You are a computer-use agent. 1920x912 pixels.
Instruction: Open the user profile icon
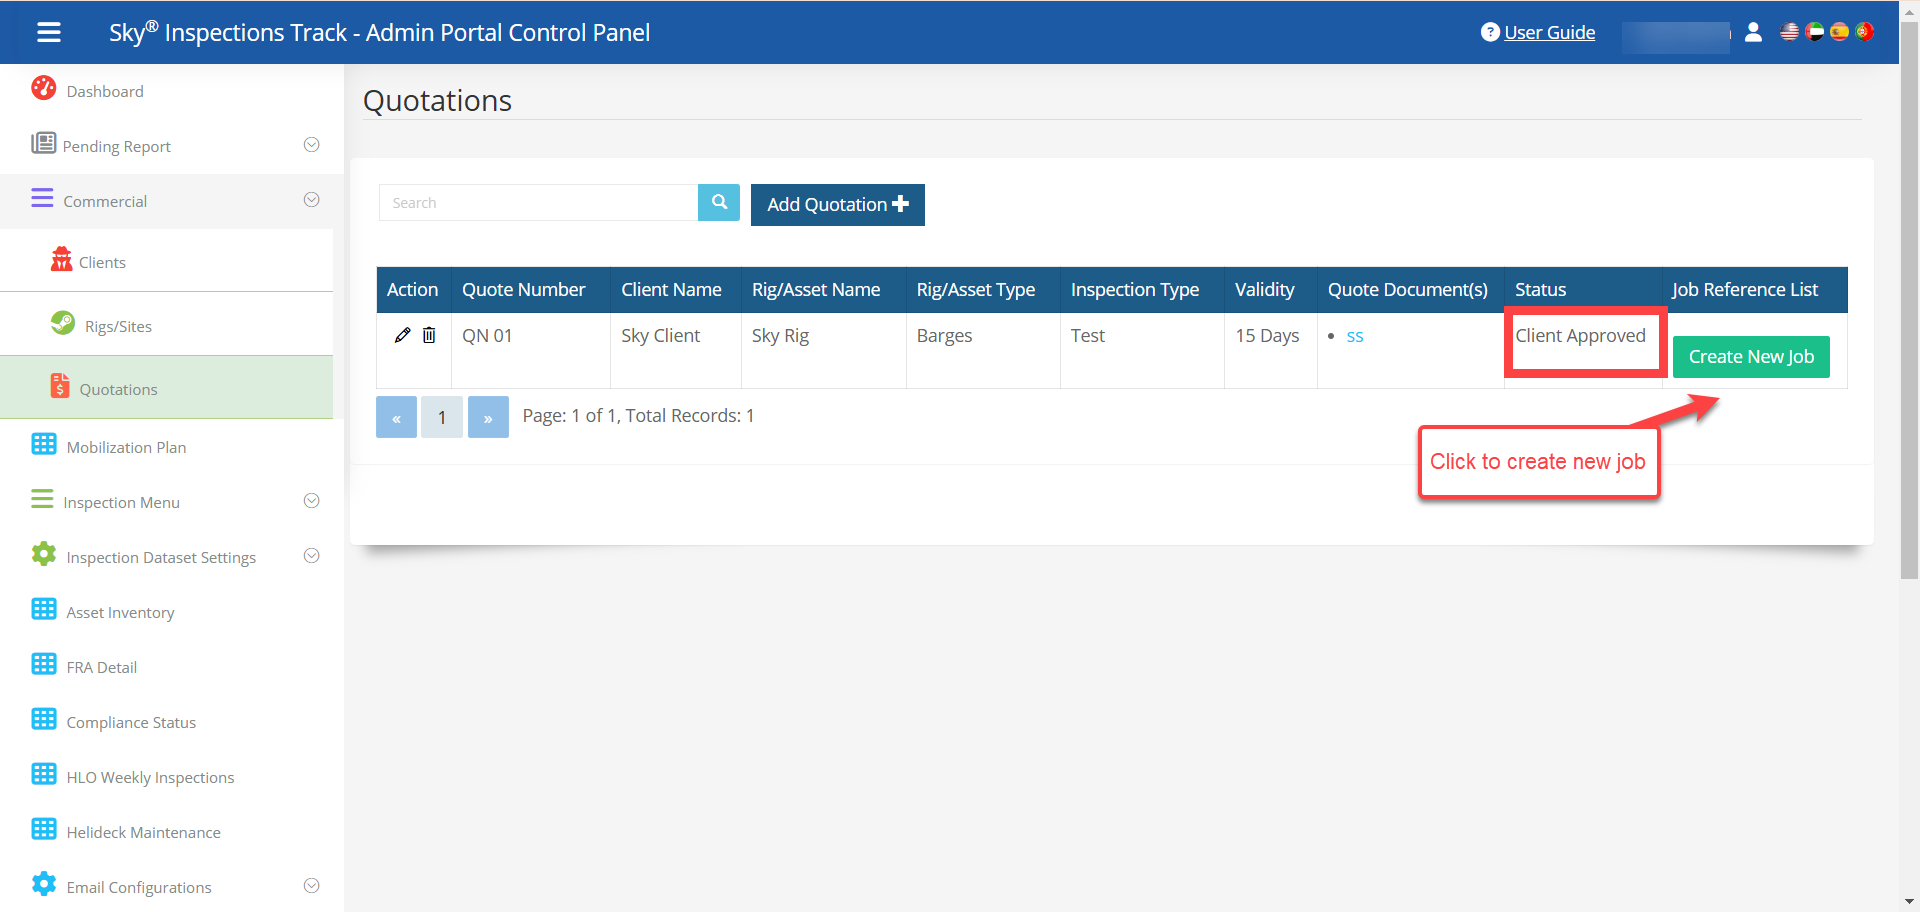pos(1752,32)
